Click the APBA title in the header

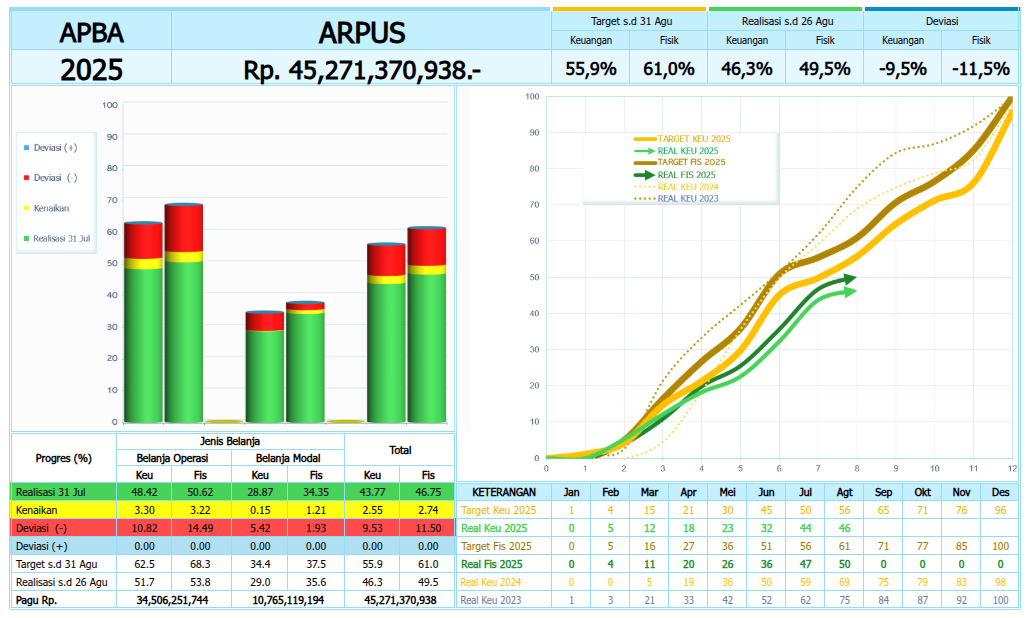pos(91,33)
